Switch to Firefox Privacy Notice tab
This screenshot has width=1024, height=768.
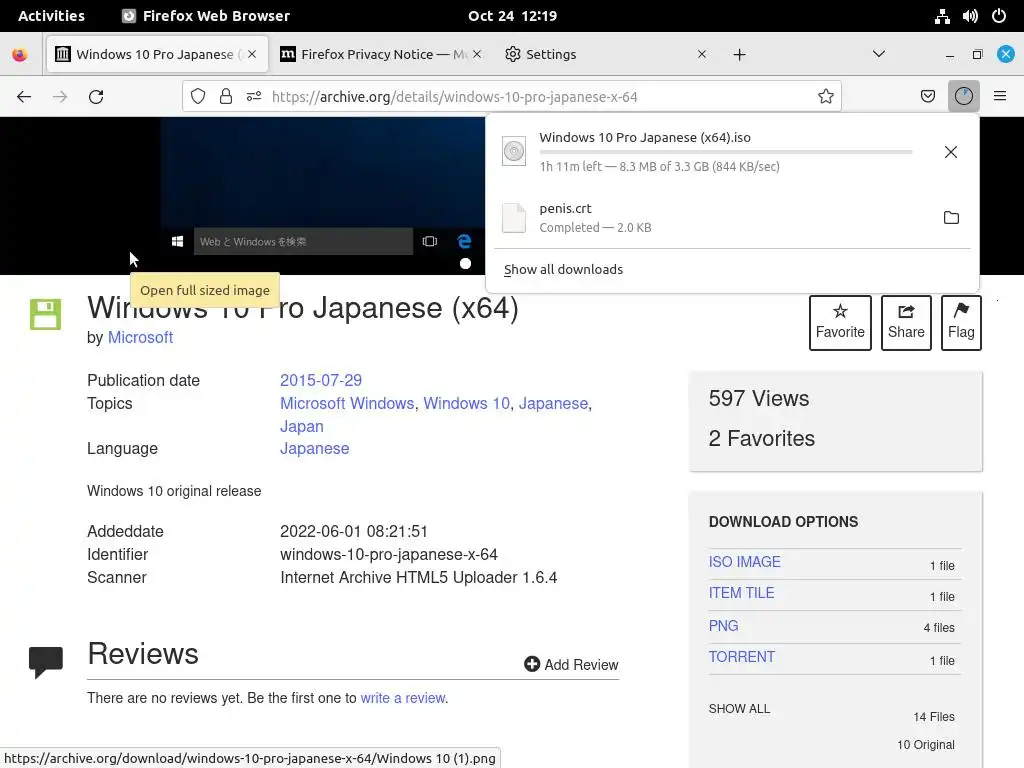pos(380,54)
